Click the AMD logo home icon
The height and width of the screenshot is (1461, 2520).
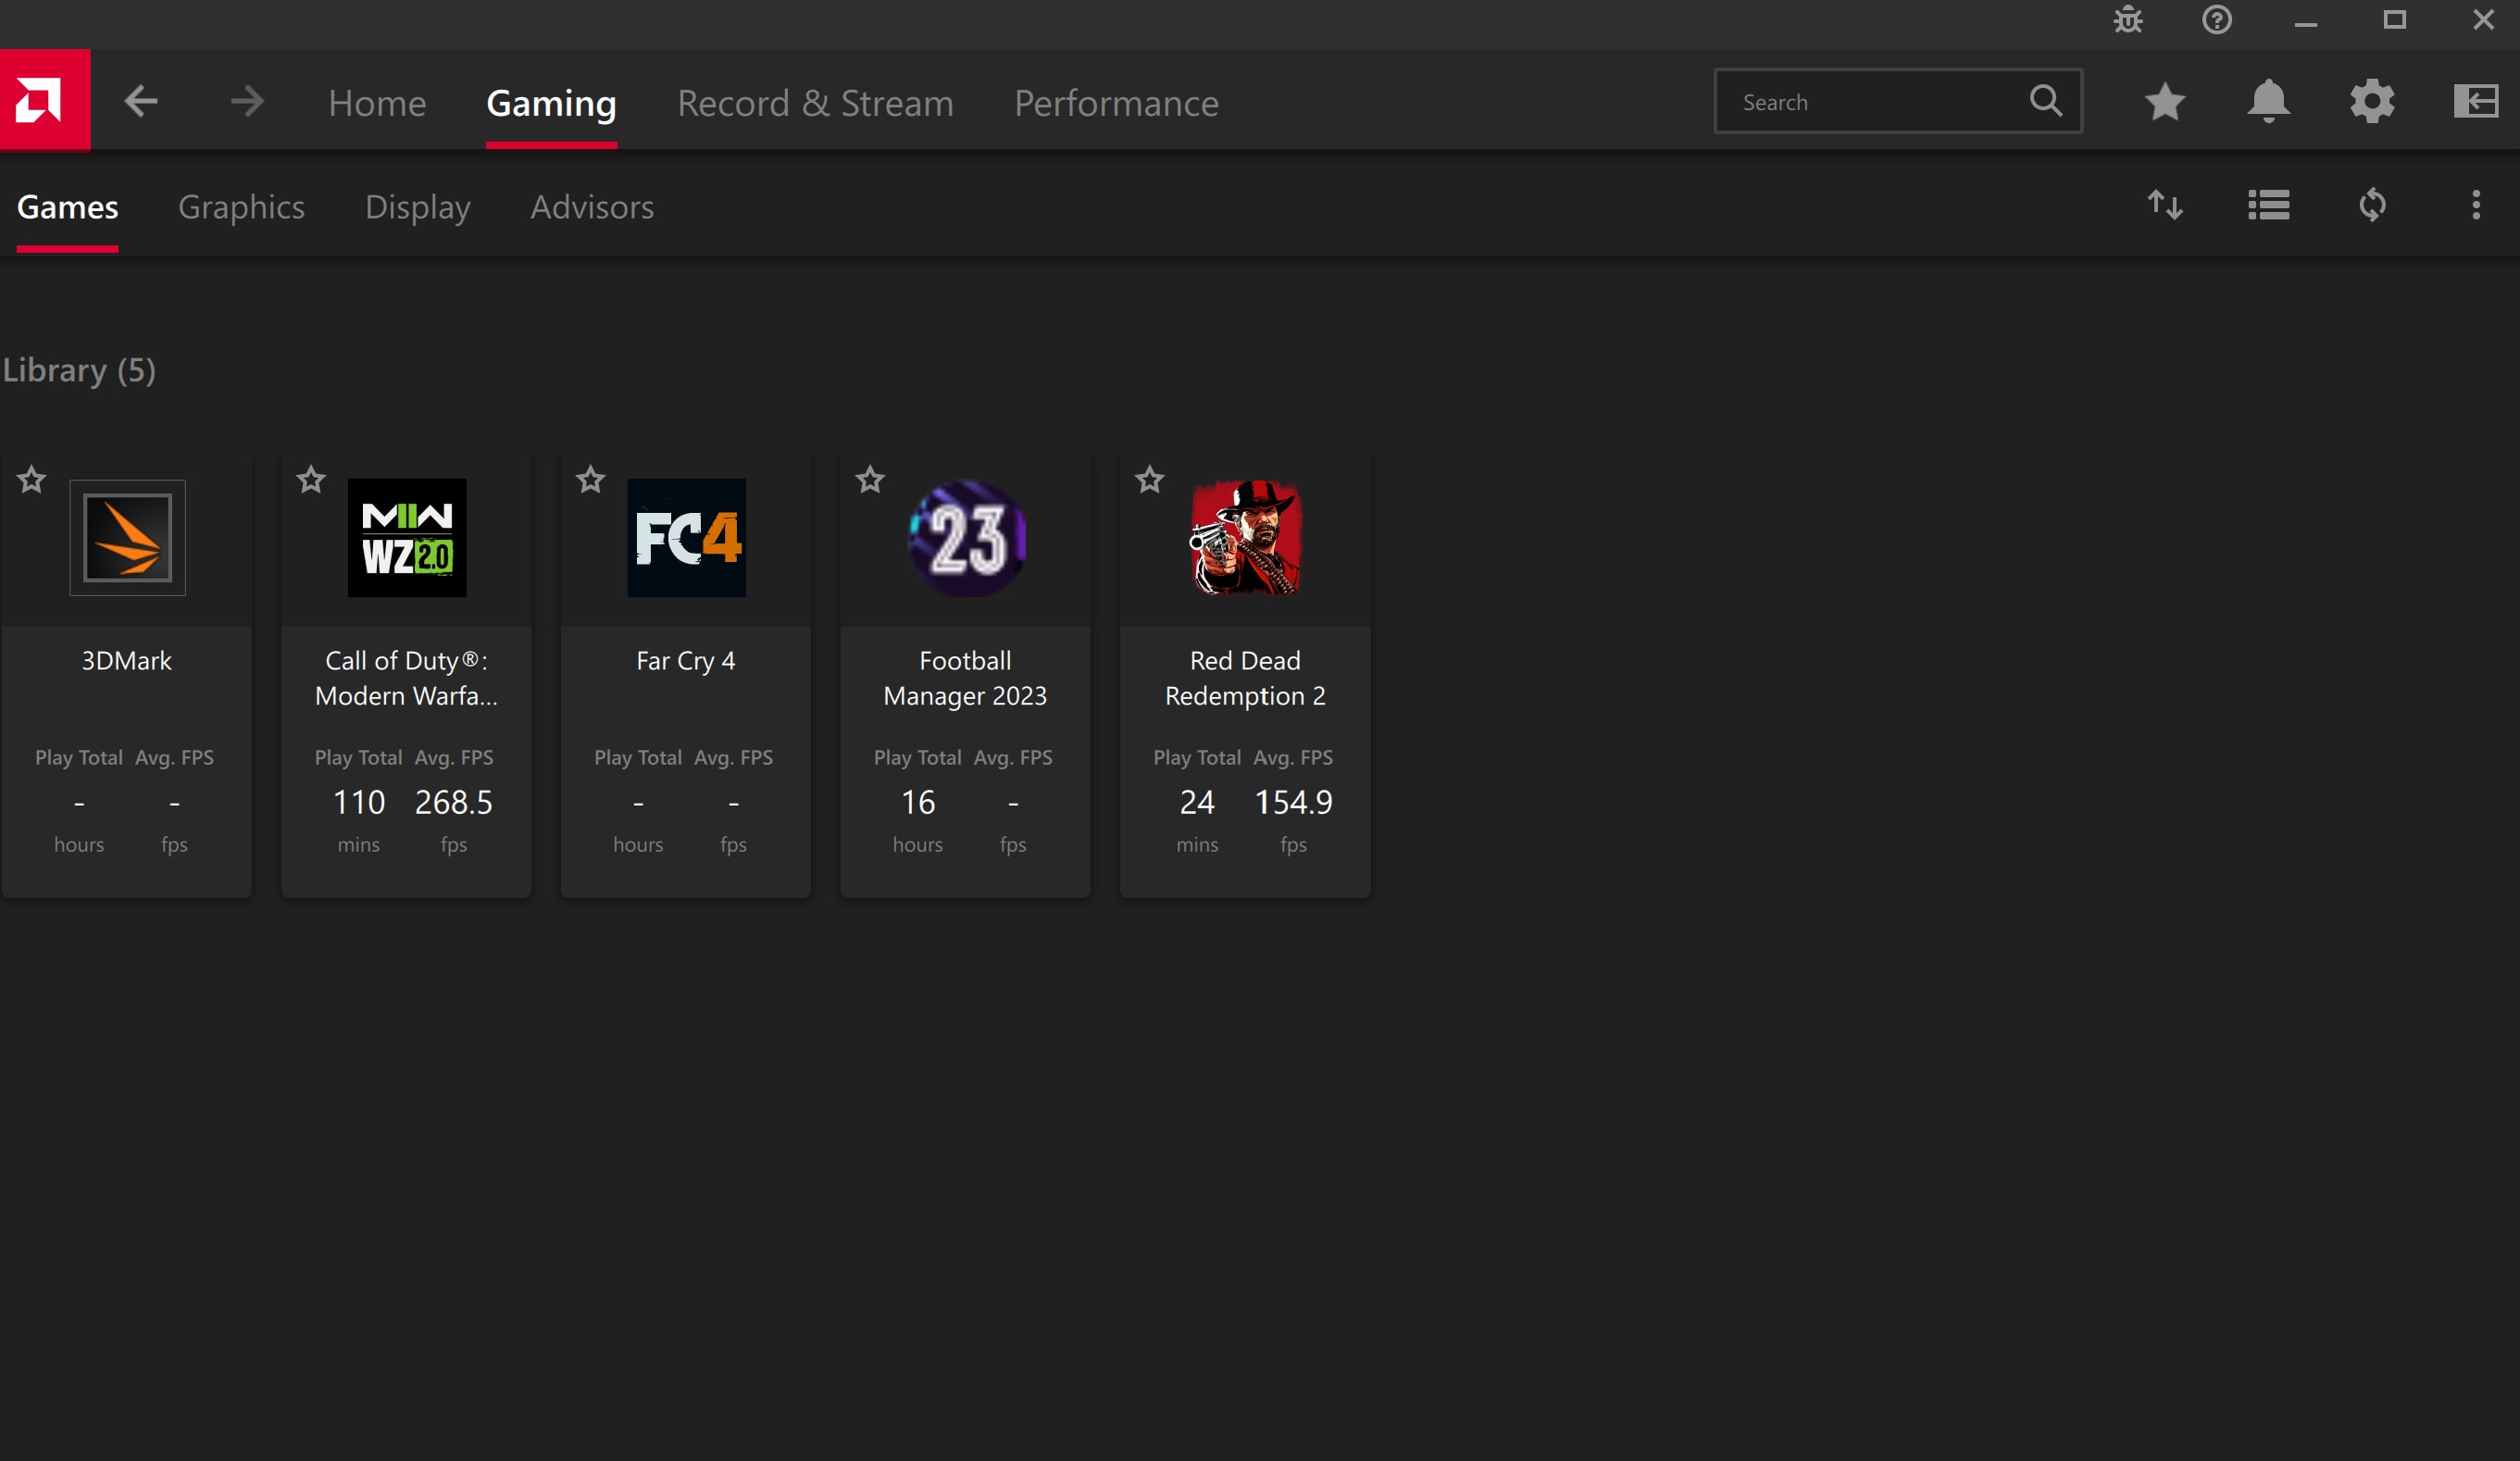44,101
